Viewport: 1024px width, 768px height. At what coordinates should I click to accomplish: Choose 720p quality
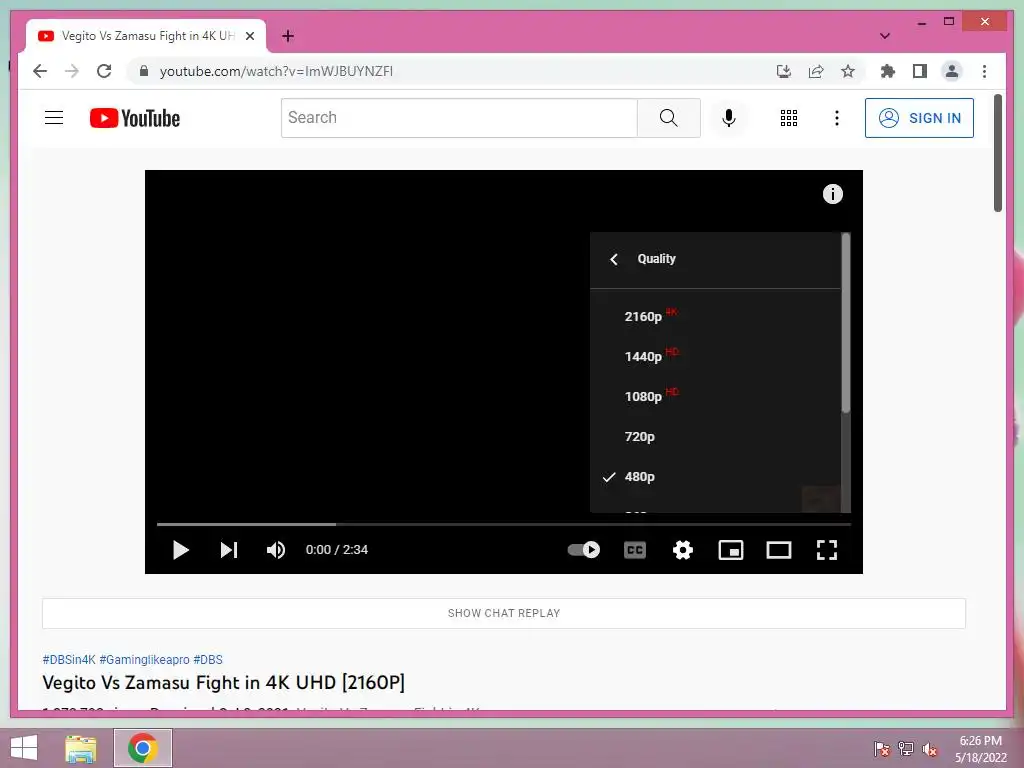(x=715, y=436)
